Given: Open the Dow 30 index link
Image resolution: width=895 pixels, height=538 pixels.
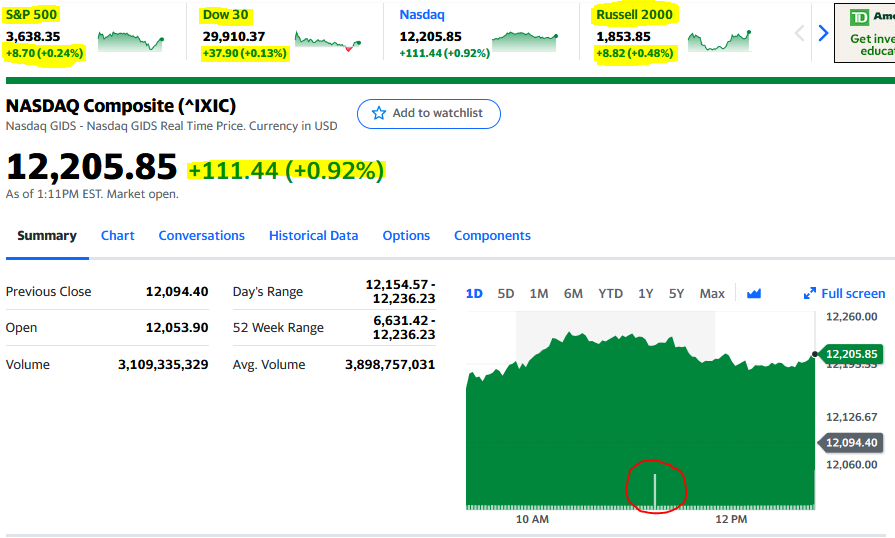Looking at the screenshot, I should pyautogui.click(x=225, y=15).
